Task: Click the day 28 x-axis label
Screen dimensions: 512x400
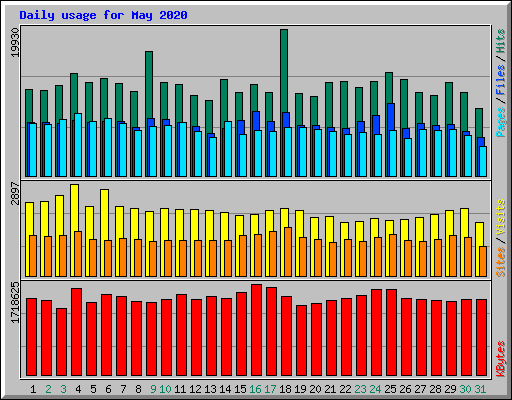Action: click(x=435, y=389)
